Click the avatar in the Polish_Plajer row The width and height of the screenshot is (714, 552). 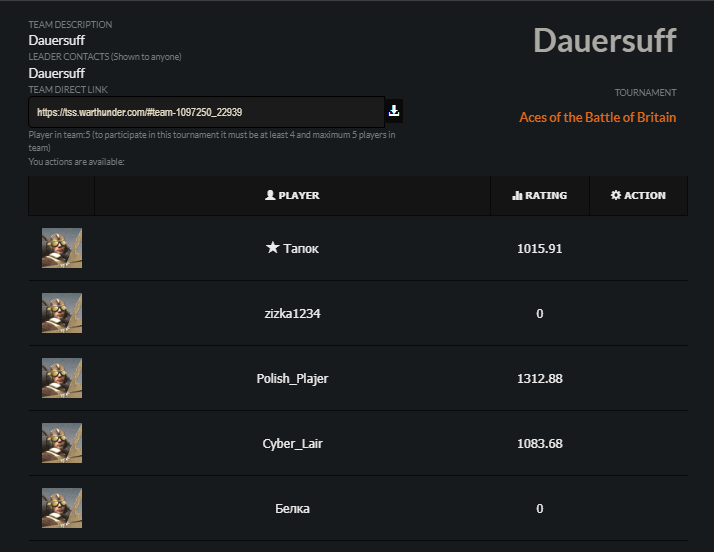pyautogui.click(x=62, y=378)
